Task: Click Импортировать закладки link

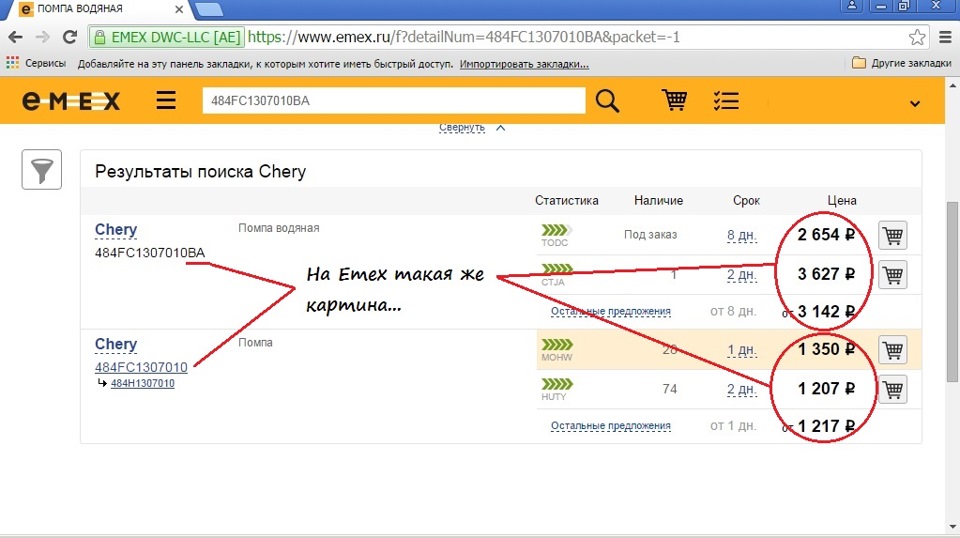Action: pos(524,64)
